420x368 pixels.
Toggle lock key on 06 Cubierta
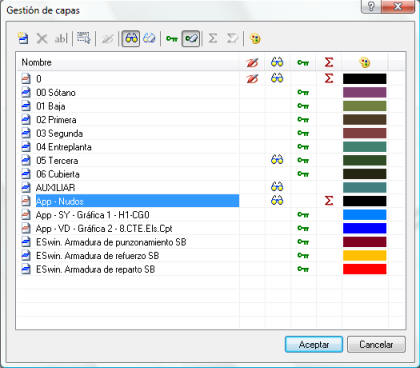303,174
